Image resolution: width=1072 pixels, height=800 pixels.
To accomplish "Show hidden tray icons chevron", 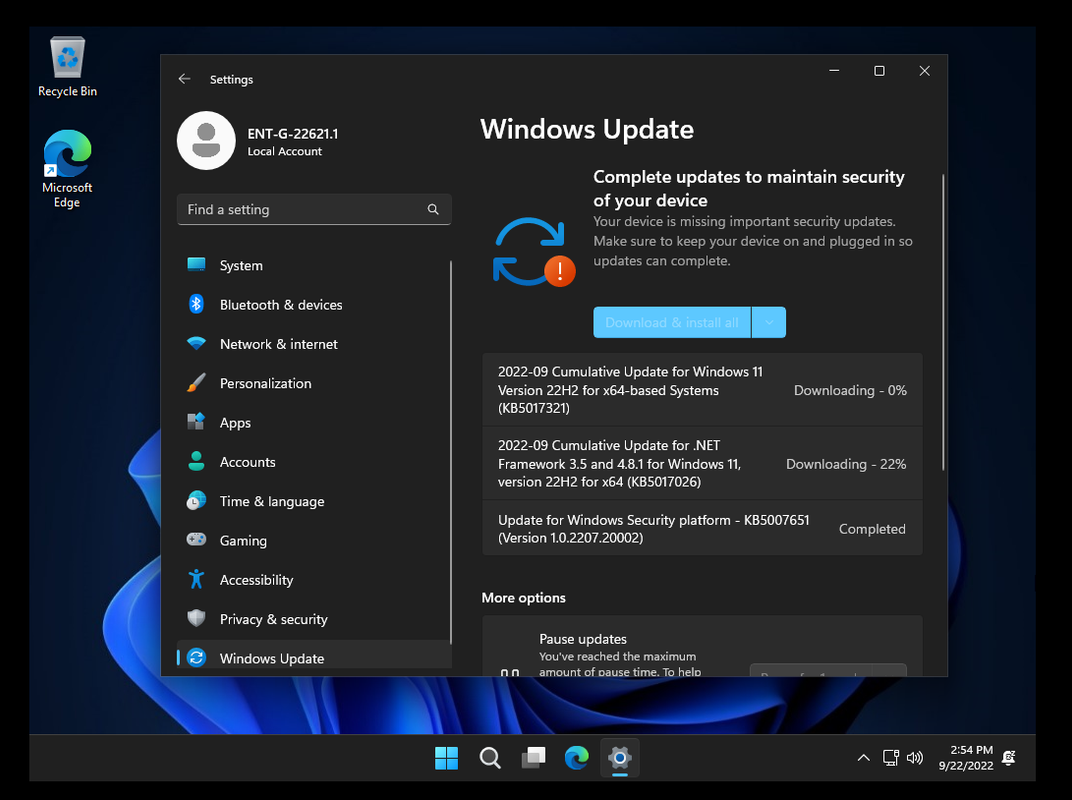I will [863, 758].
